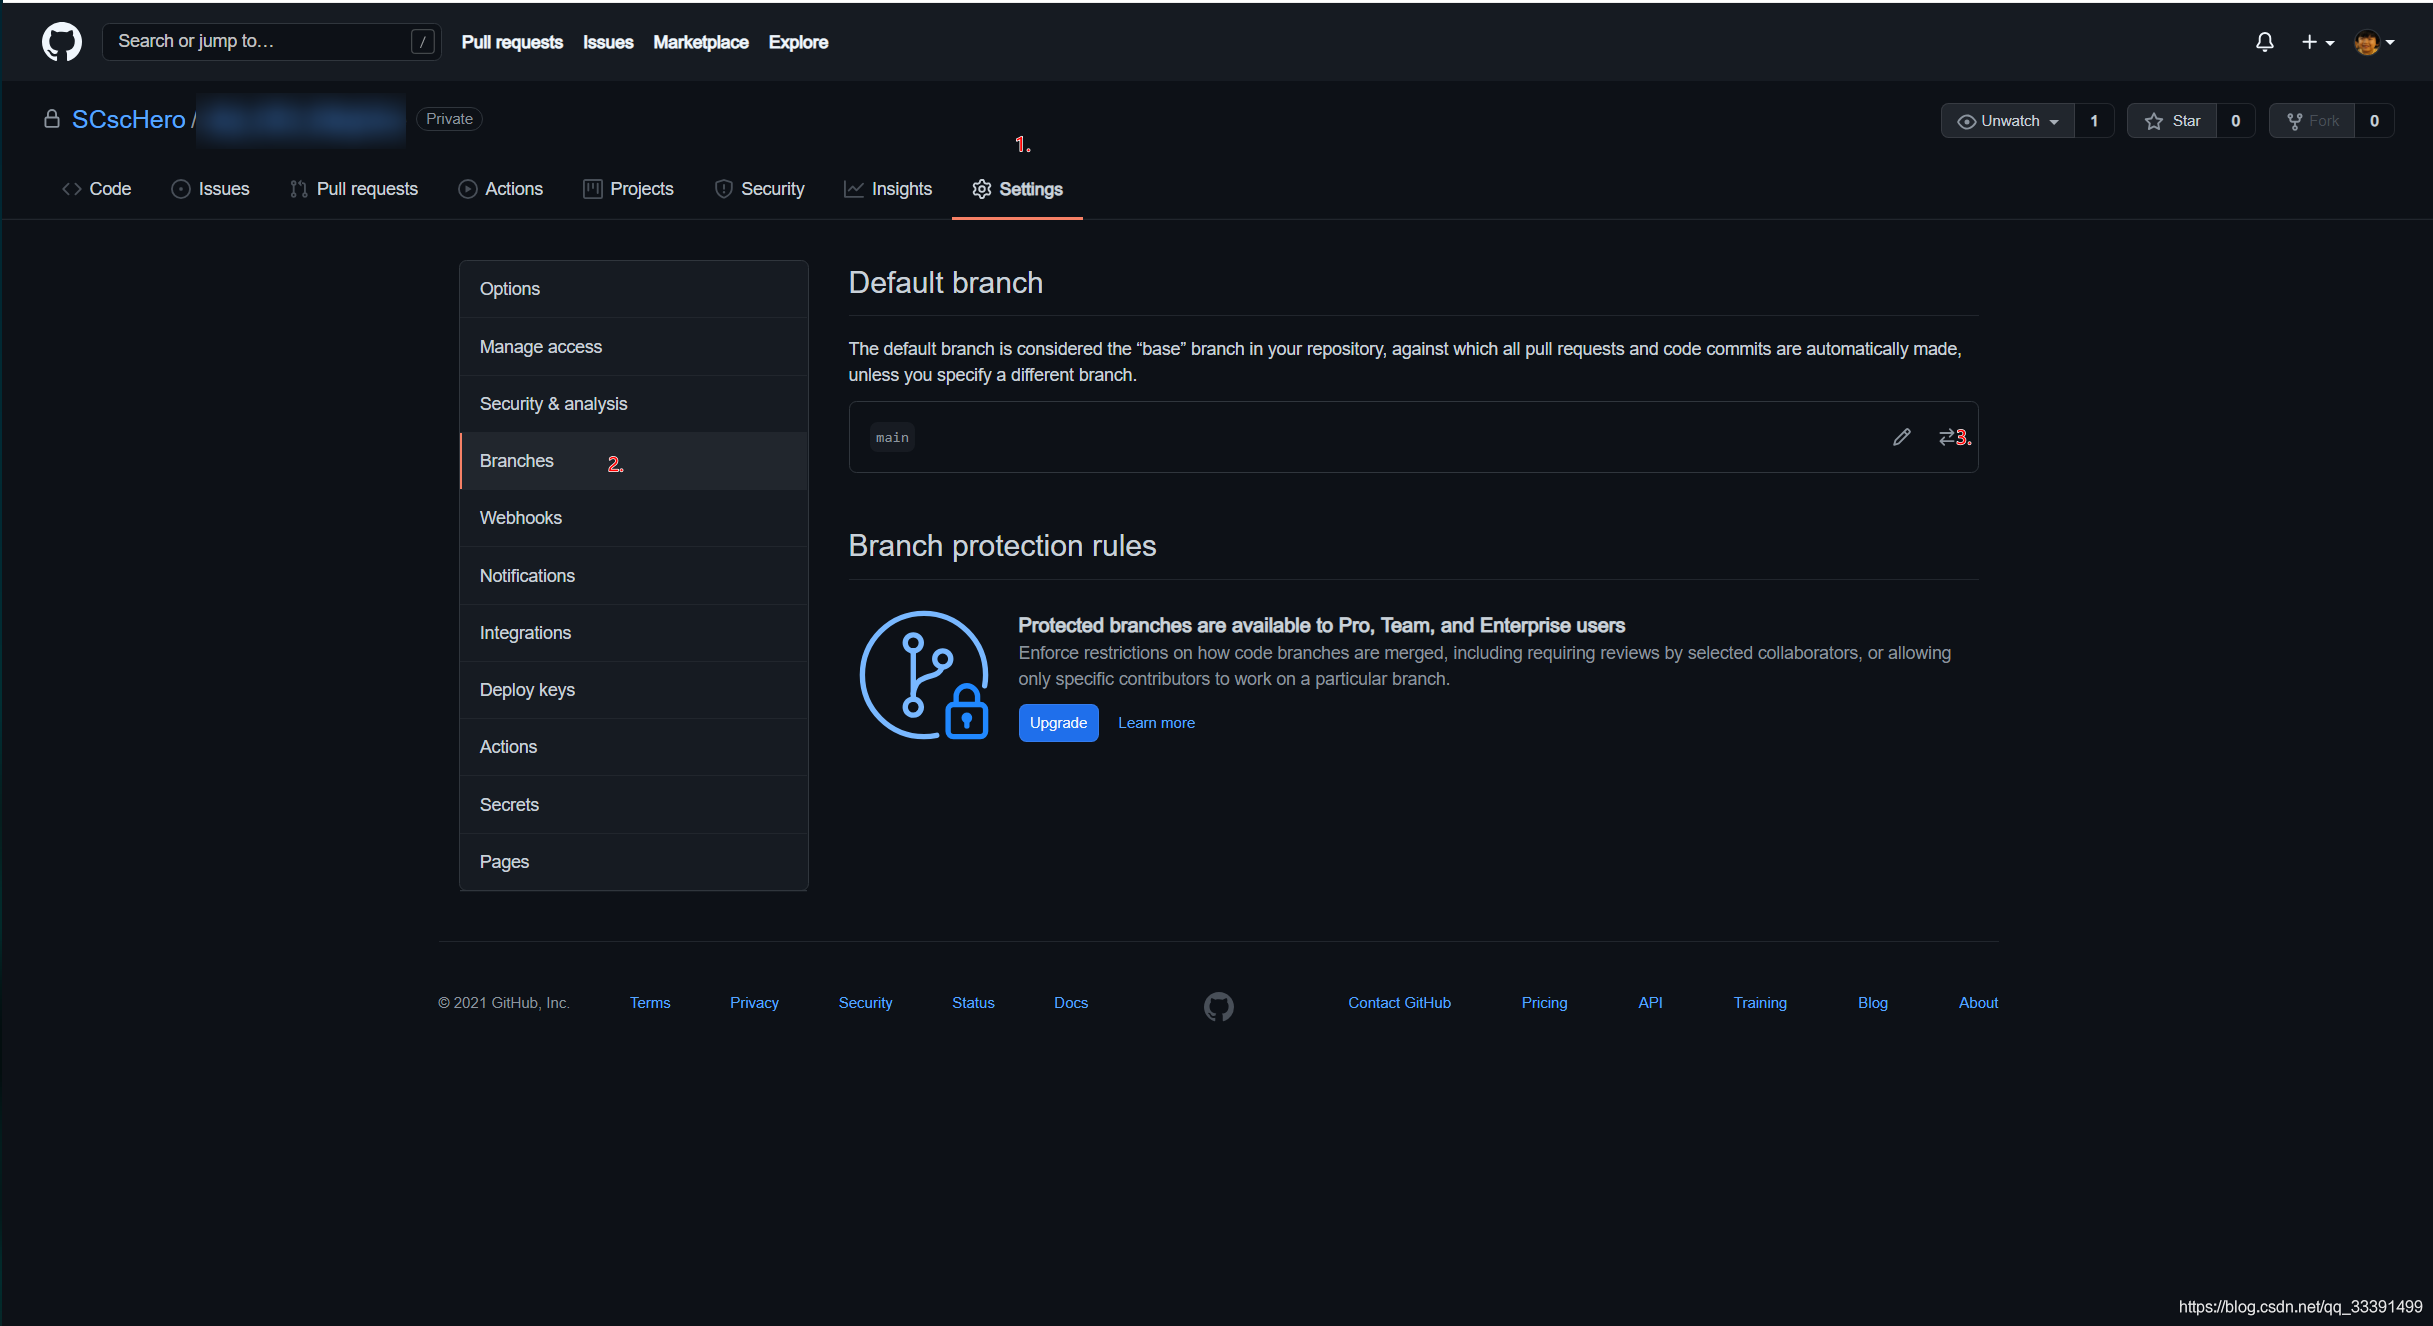Open About footer link
Image resolution: width=2433 pixels, height=1326 pixels.
[1978, 1003]
